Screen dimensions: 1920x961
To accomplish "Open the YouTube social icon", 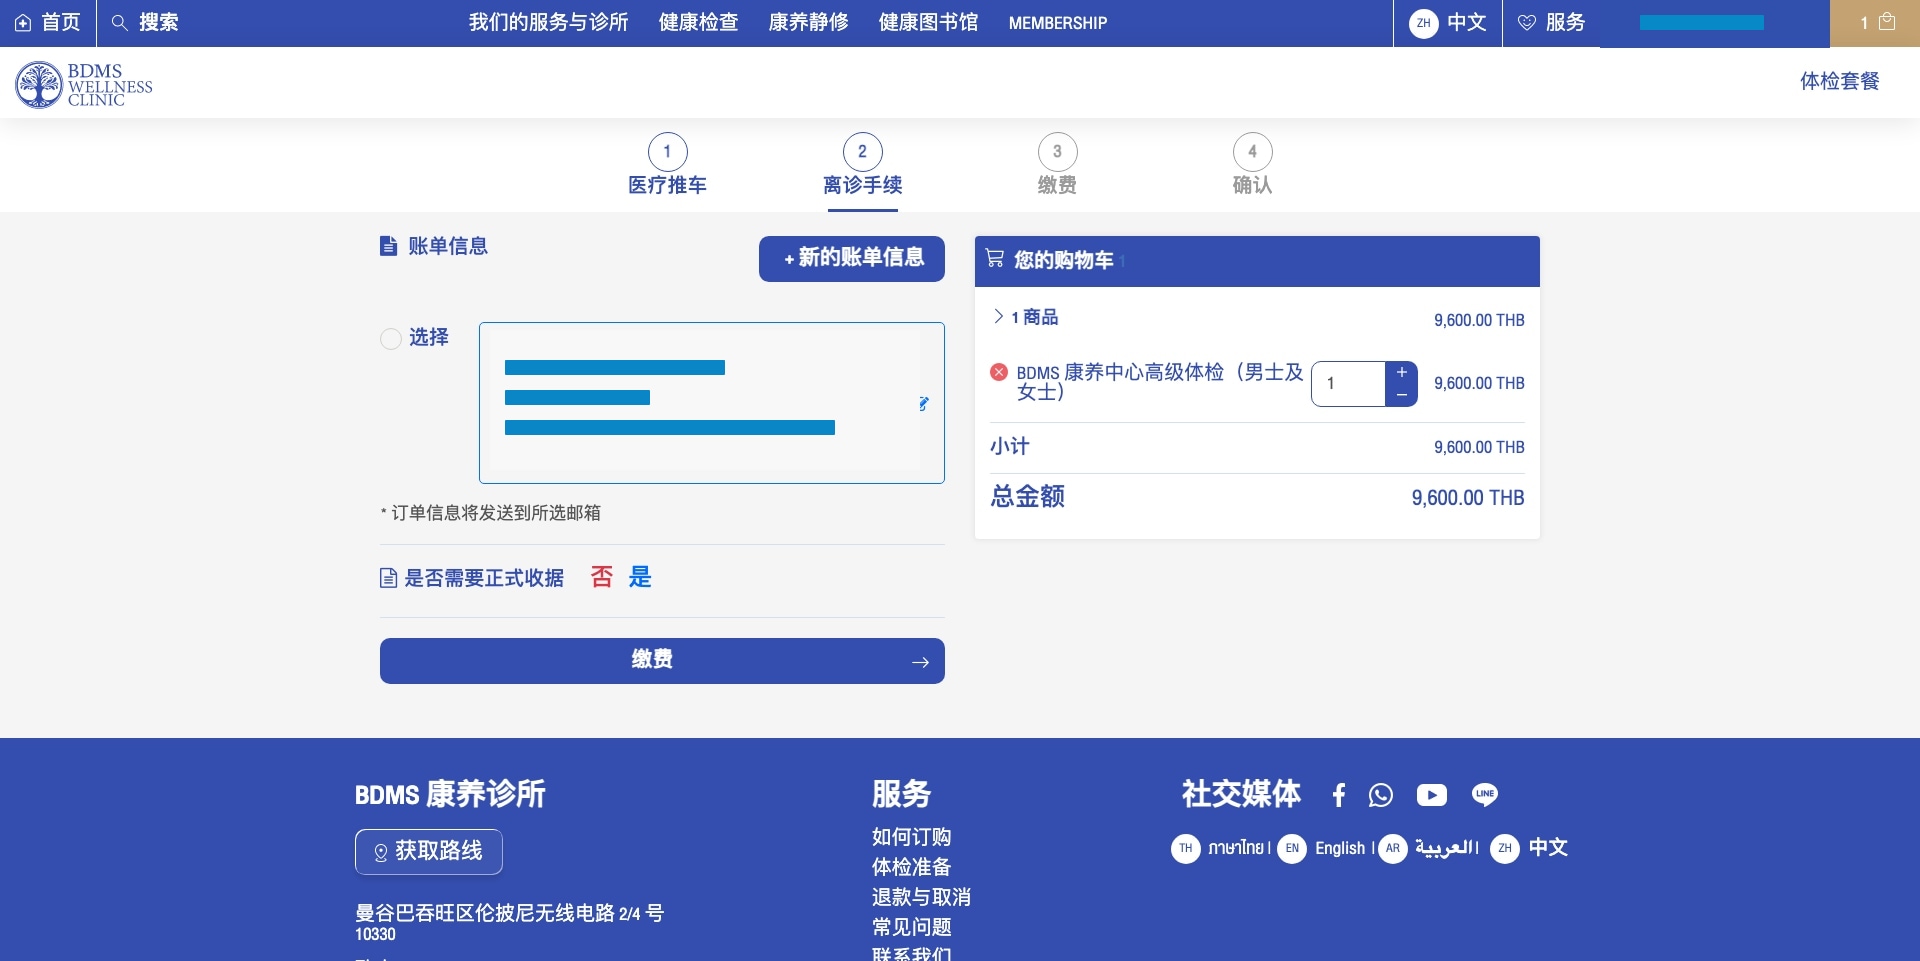I will coord(1432,795).
